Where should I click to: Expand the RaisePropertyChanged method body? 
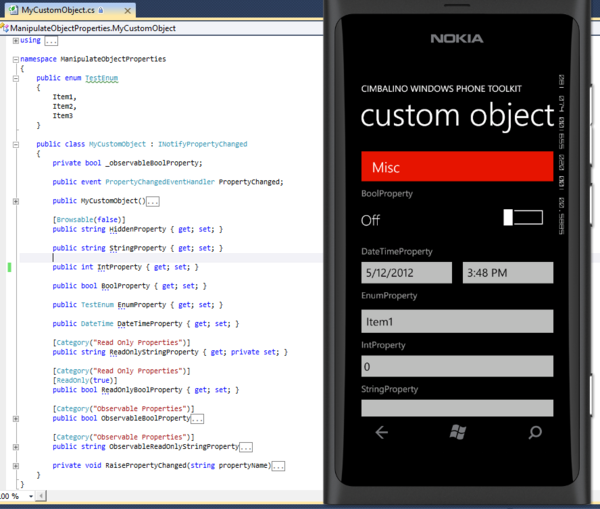click(x=16, y=466)
